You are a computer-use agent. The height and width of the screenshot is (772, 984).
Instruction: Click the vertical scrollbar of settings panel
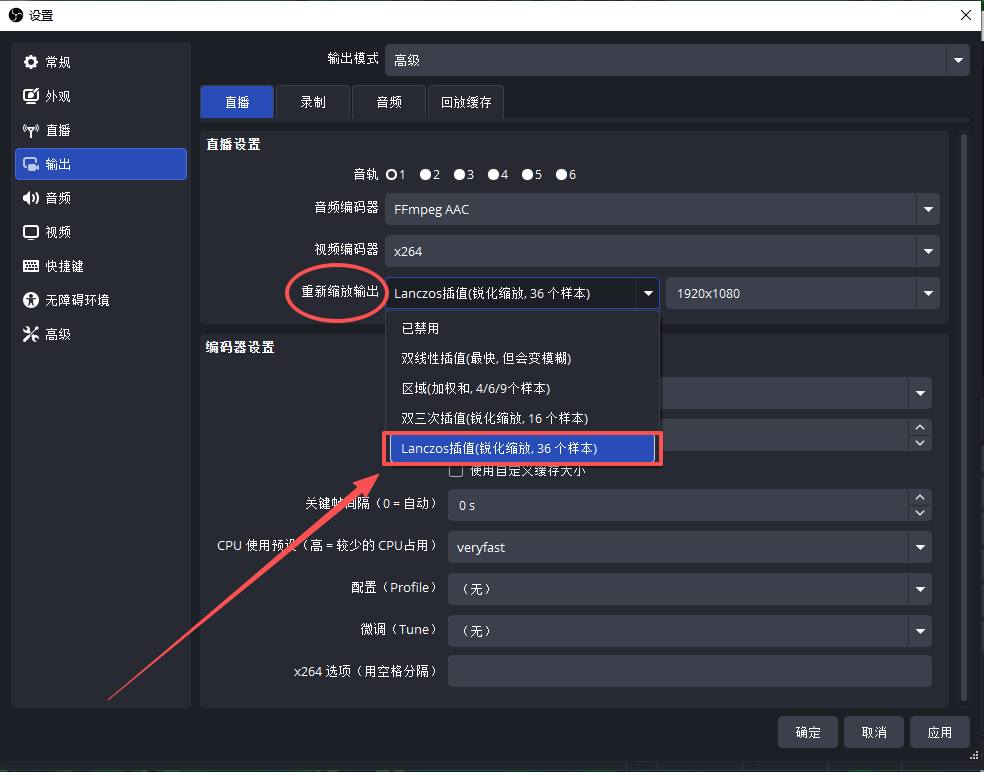(964, 400)
